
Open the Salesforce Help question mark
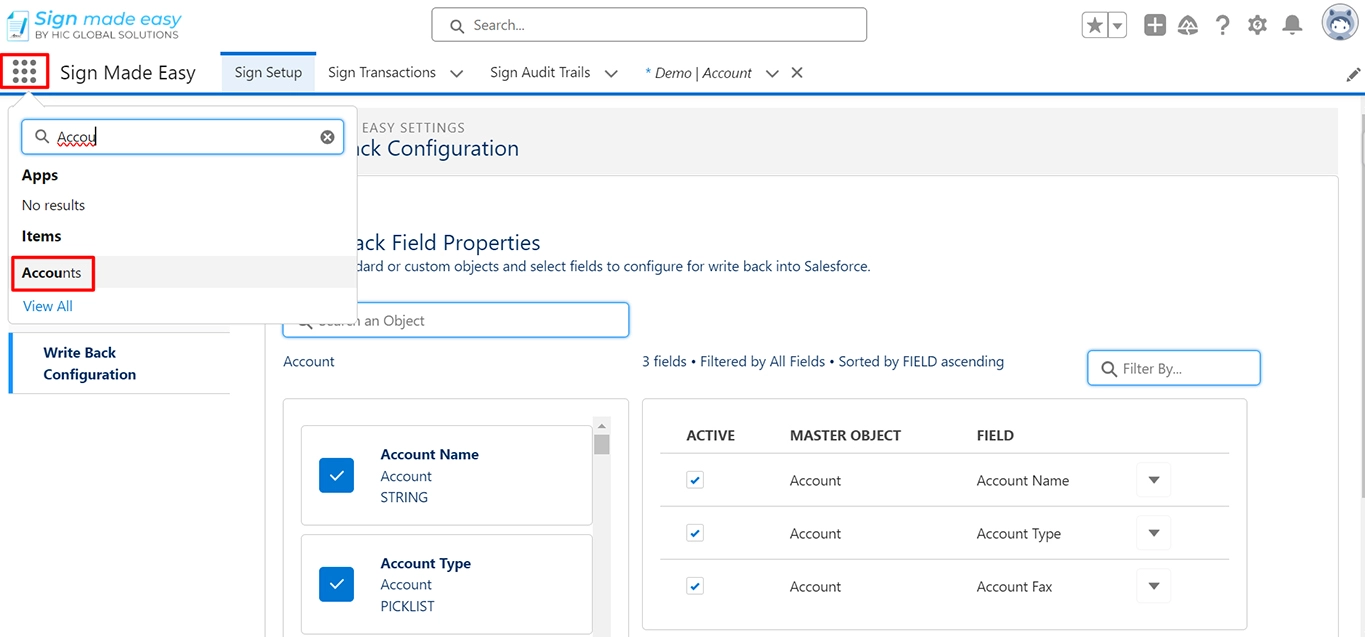click(x=1222, y=26)
